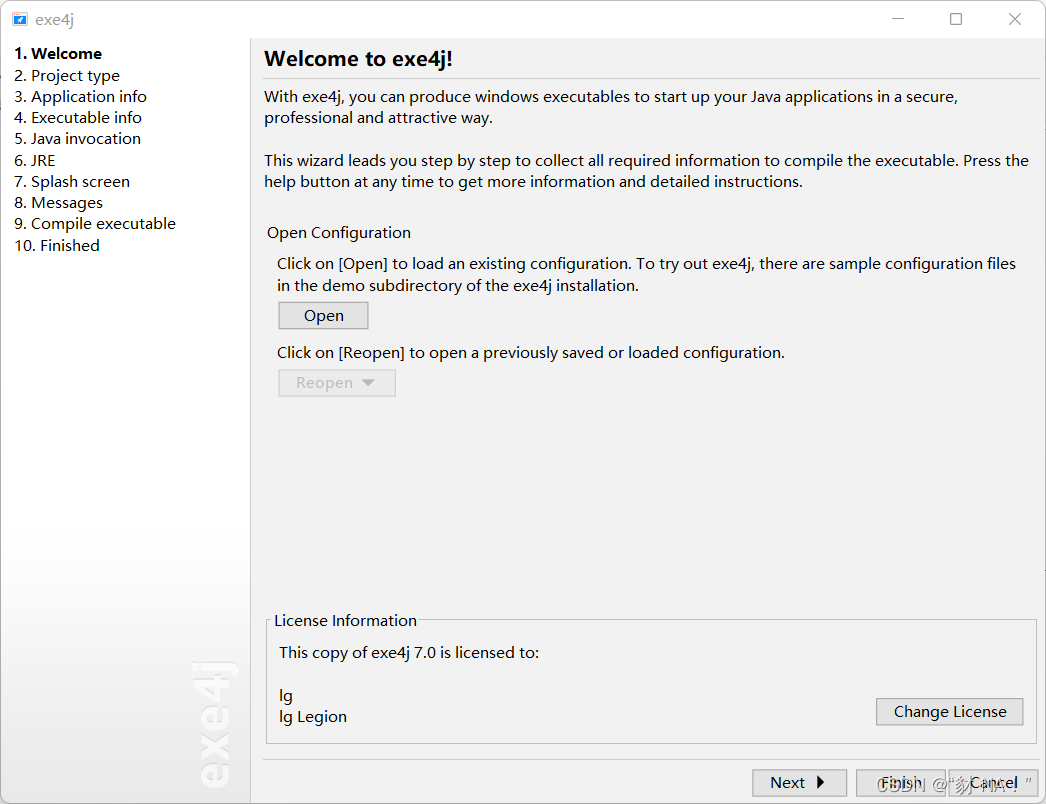
Task: Select the Finished step
Action: click(56, 245)
